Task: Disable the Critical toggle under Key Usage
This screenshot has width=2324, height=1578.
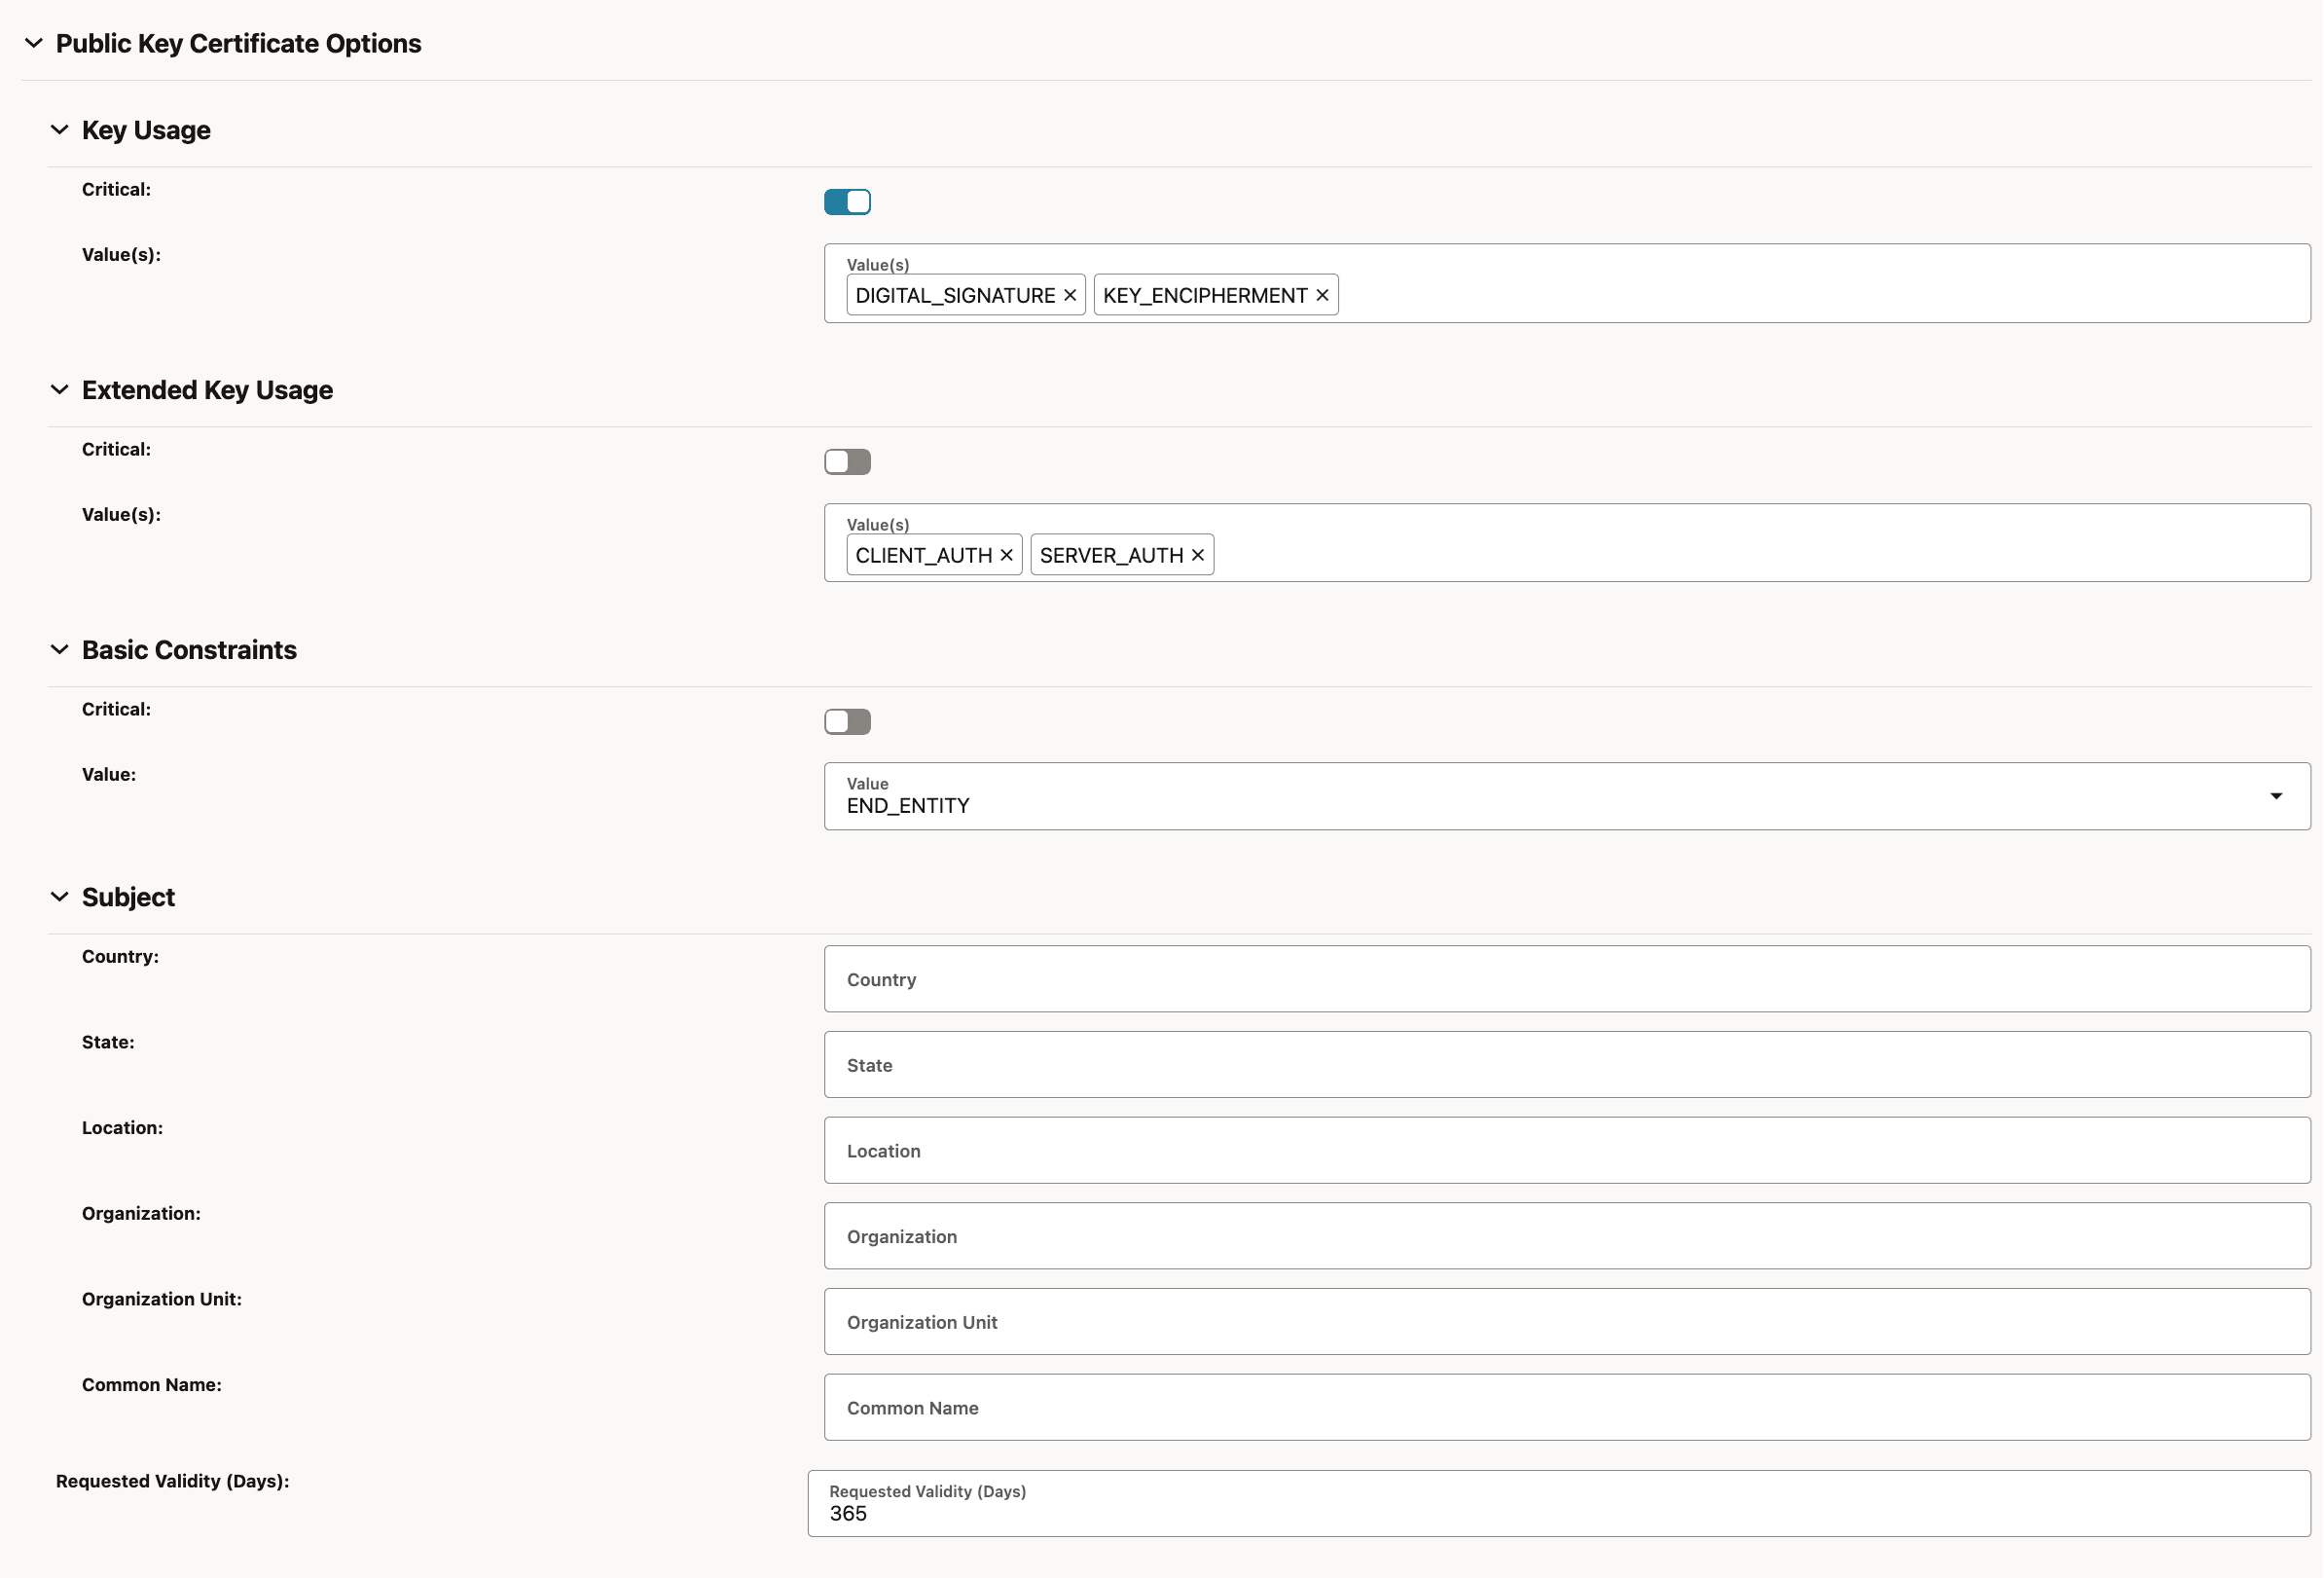Action: [847, 201]
